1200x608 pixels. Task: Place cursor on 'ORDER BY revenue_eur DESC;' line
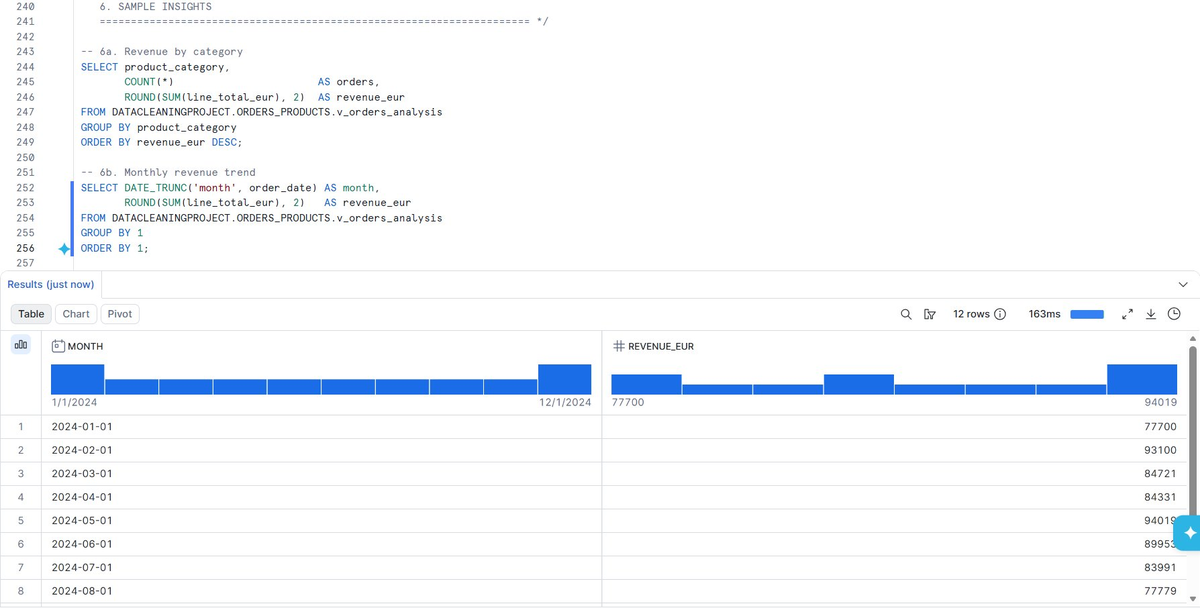click(162, 142)
